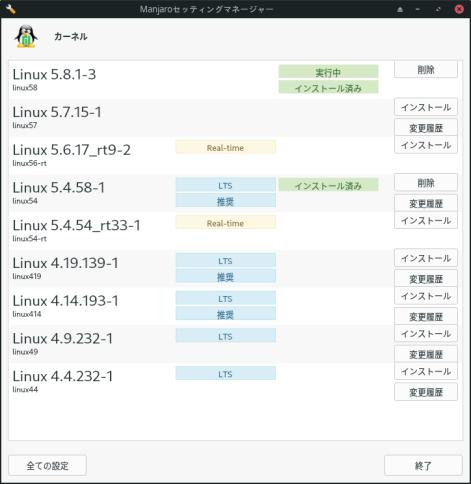The height and width of the screenshot is (484, 471).
Task: Click the カーネル page heading
Action: pyautogui.click(x=71, y=36)
